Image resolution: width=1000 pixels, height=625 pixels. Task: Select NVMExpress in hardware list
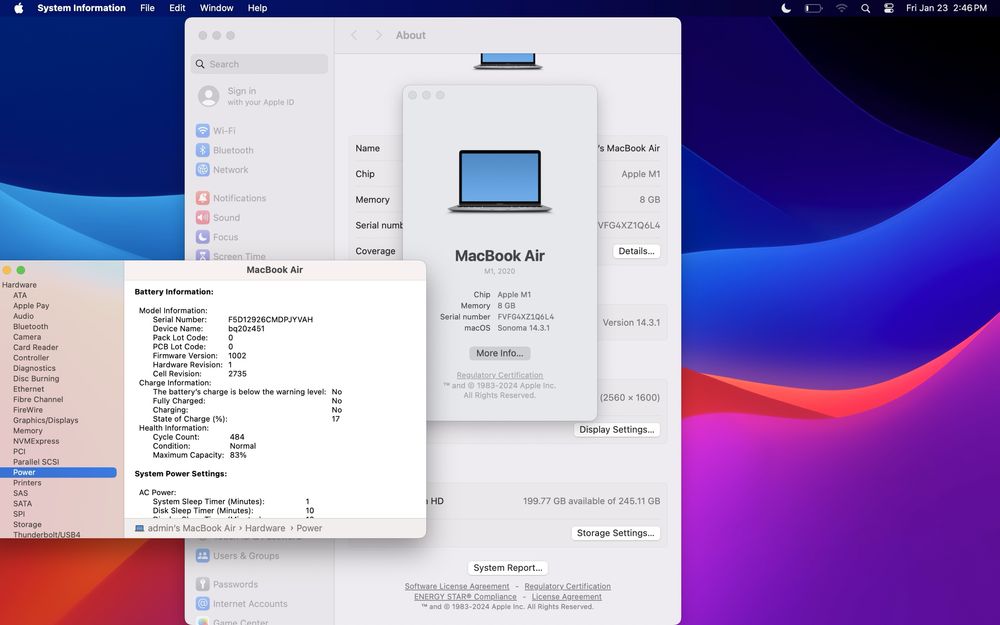[x=36, y=441]
